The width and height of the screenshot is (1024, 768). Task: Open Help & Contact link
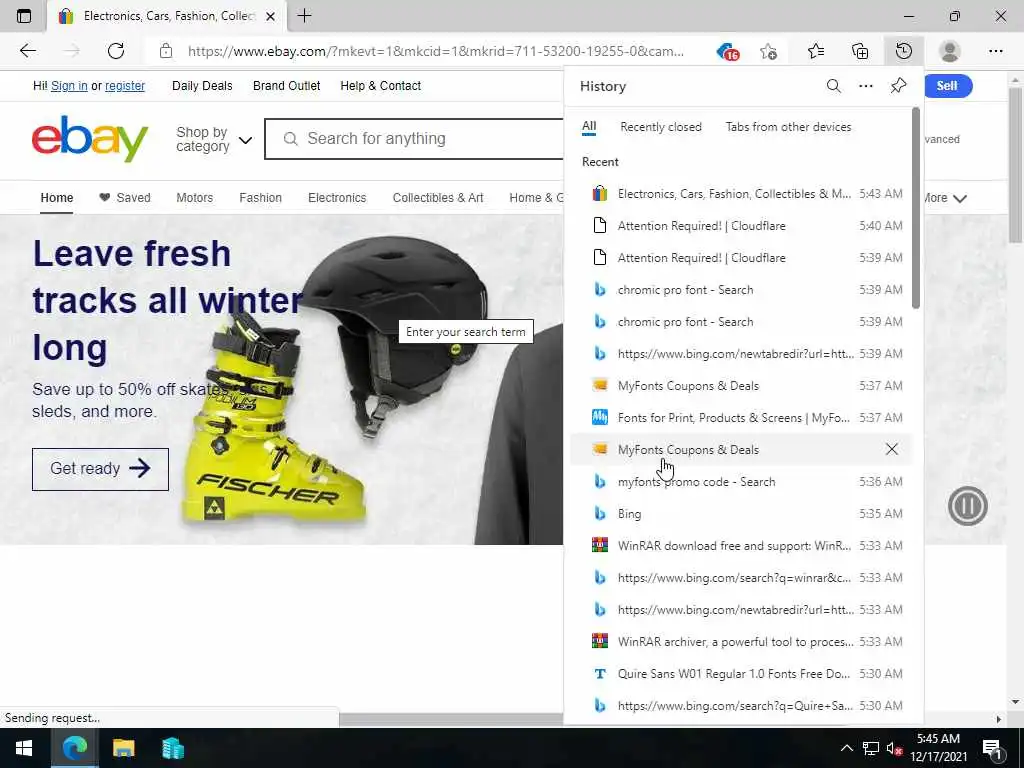(x=381, y=86)
